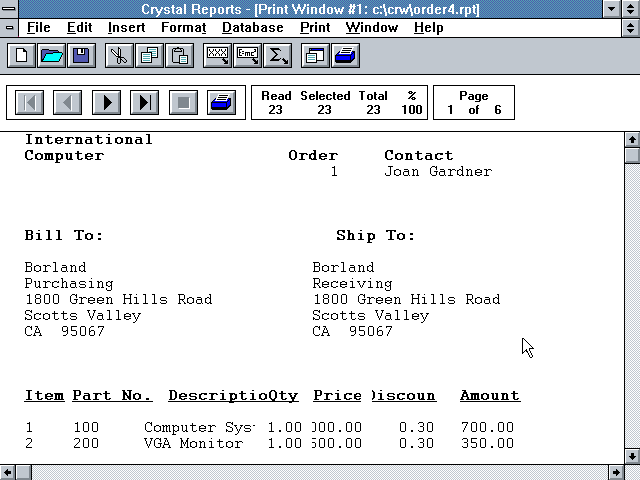Select the Contact column heading
The width and height of the screenshot is (640, 480).
pos(418,156)
